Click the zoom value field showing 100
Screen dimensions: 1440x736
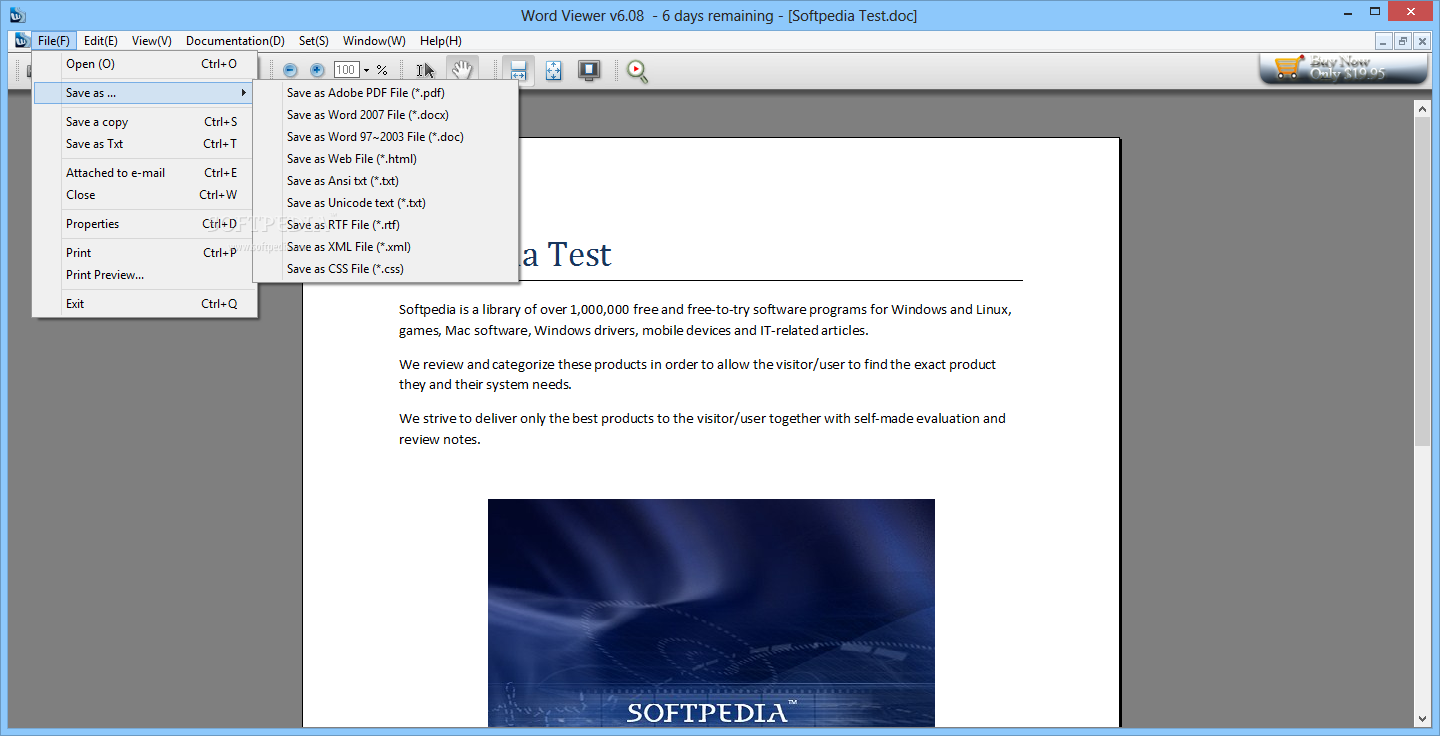click(346, 70)
